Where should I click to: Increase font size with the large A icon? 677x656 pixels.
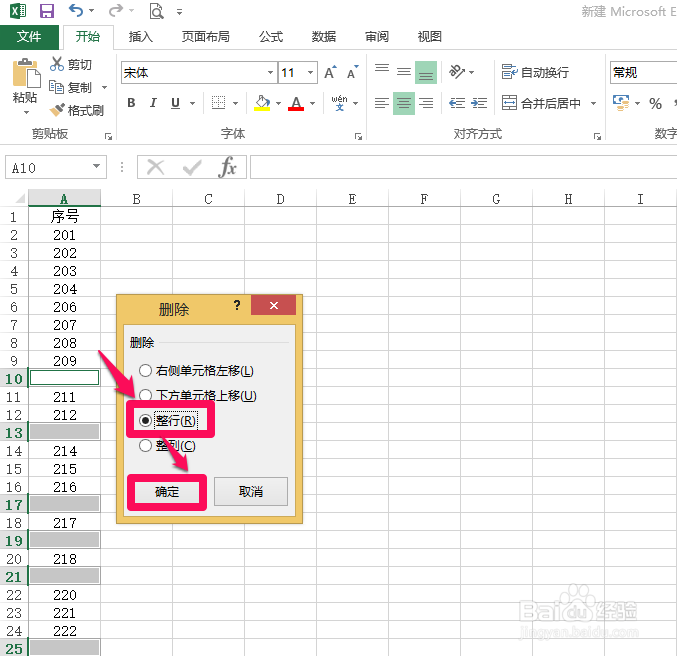point(330,72)
